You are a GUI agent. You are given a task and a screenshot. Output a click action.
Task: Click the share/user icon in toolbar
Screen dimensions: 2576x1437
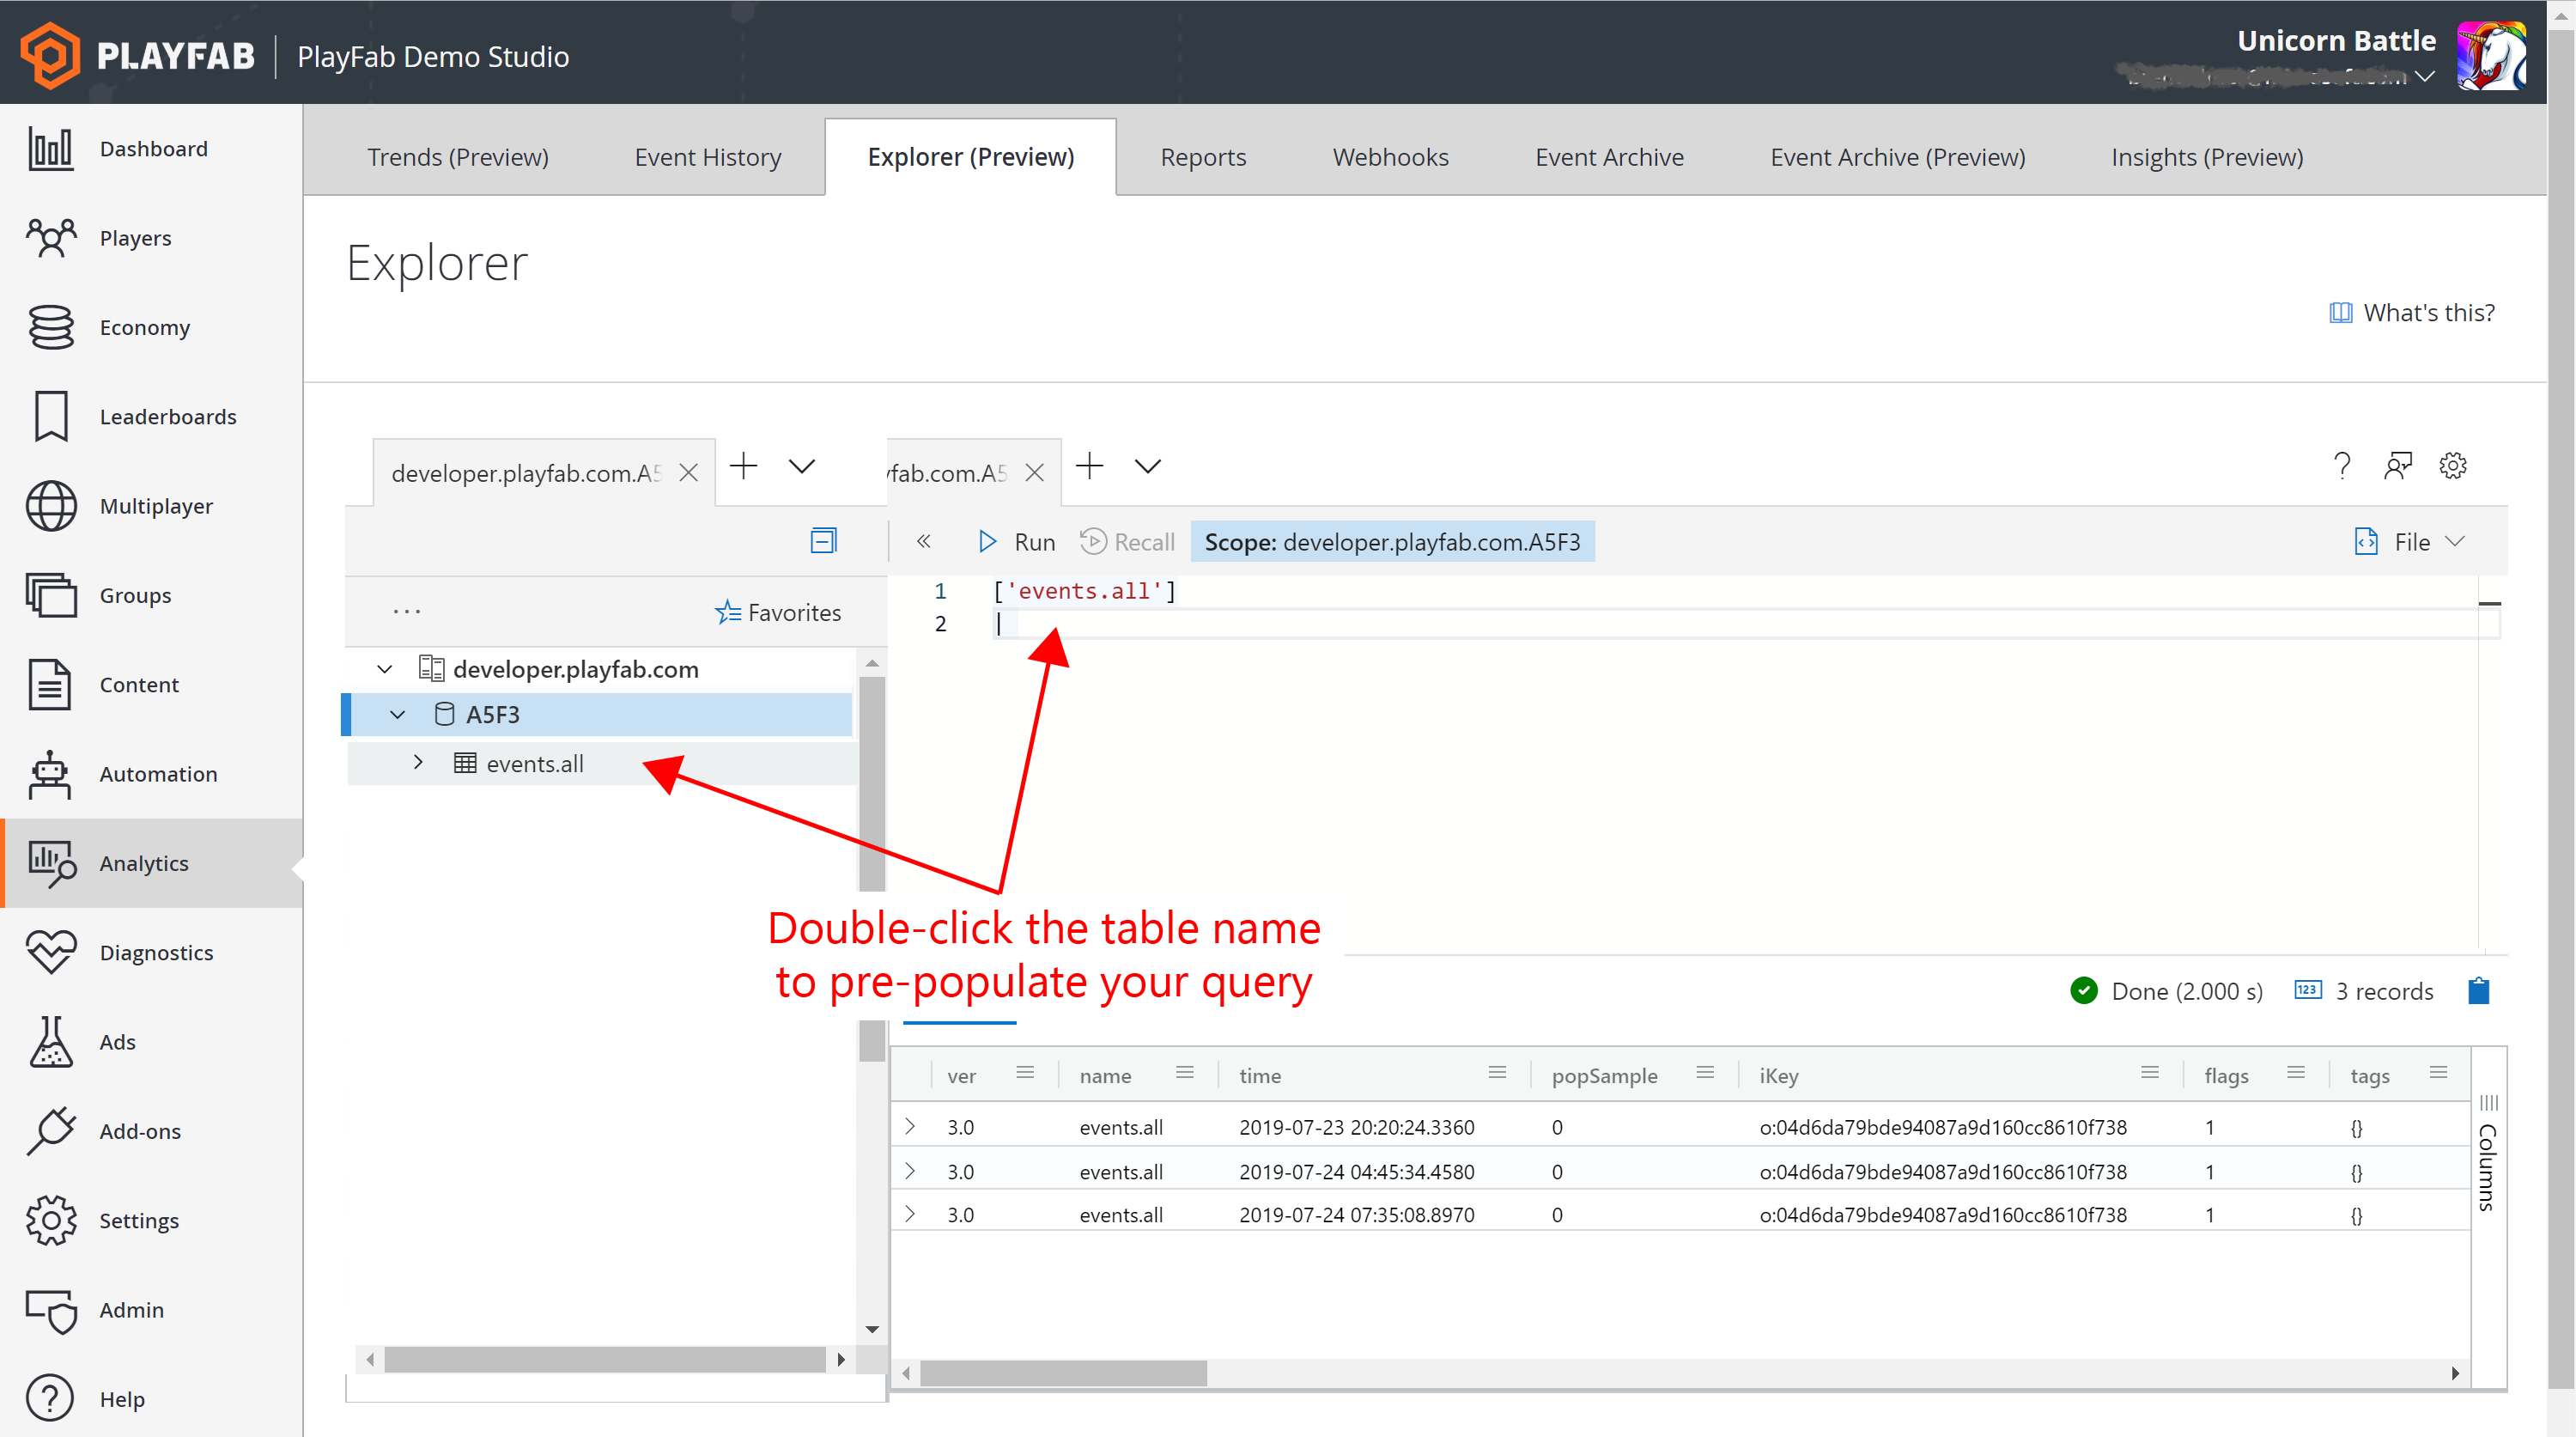pyautogui.click(x=2397, y=467)
